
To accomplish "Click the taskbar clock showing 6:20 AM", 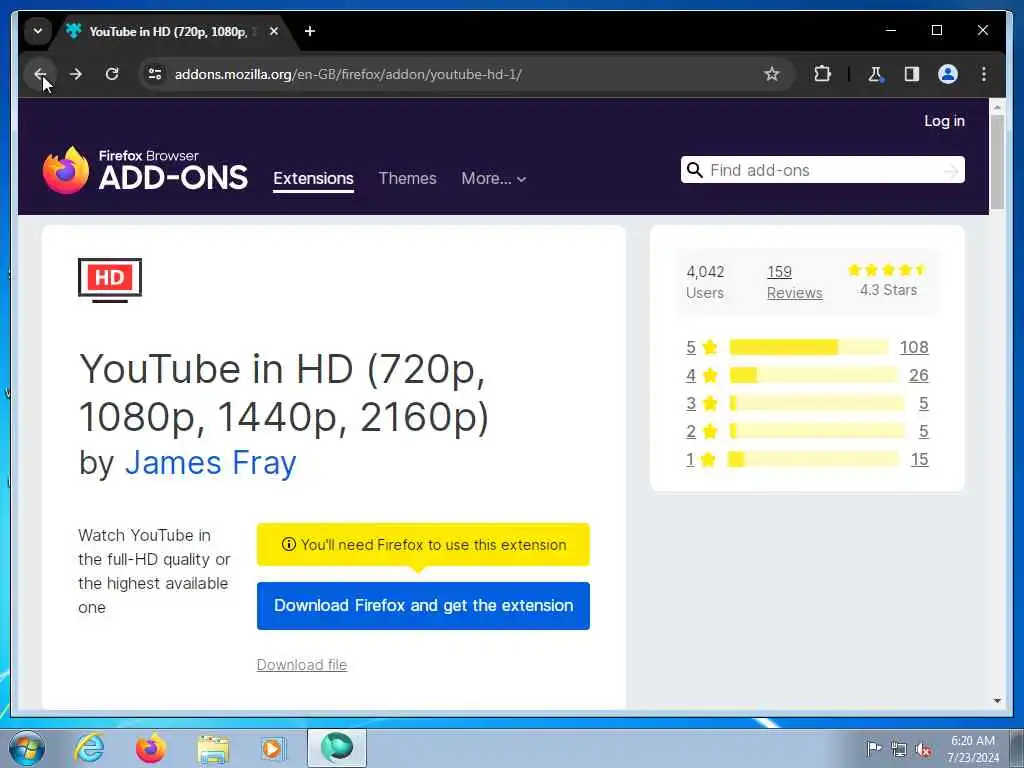I will tap(972, 749).
